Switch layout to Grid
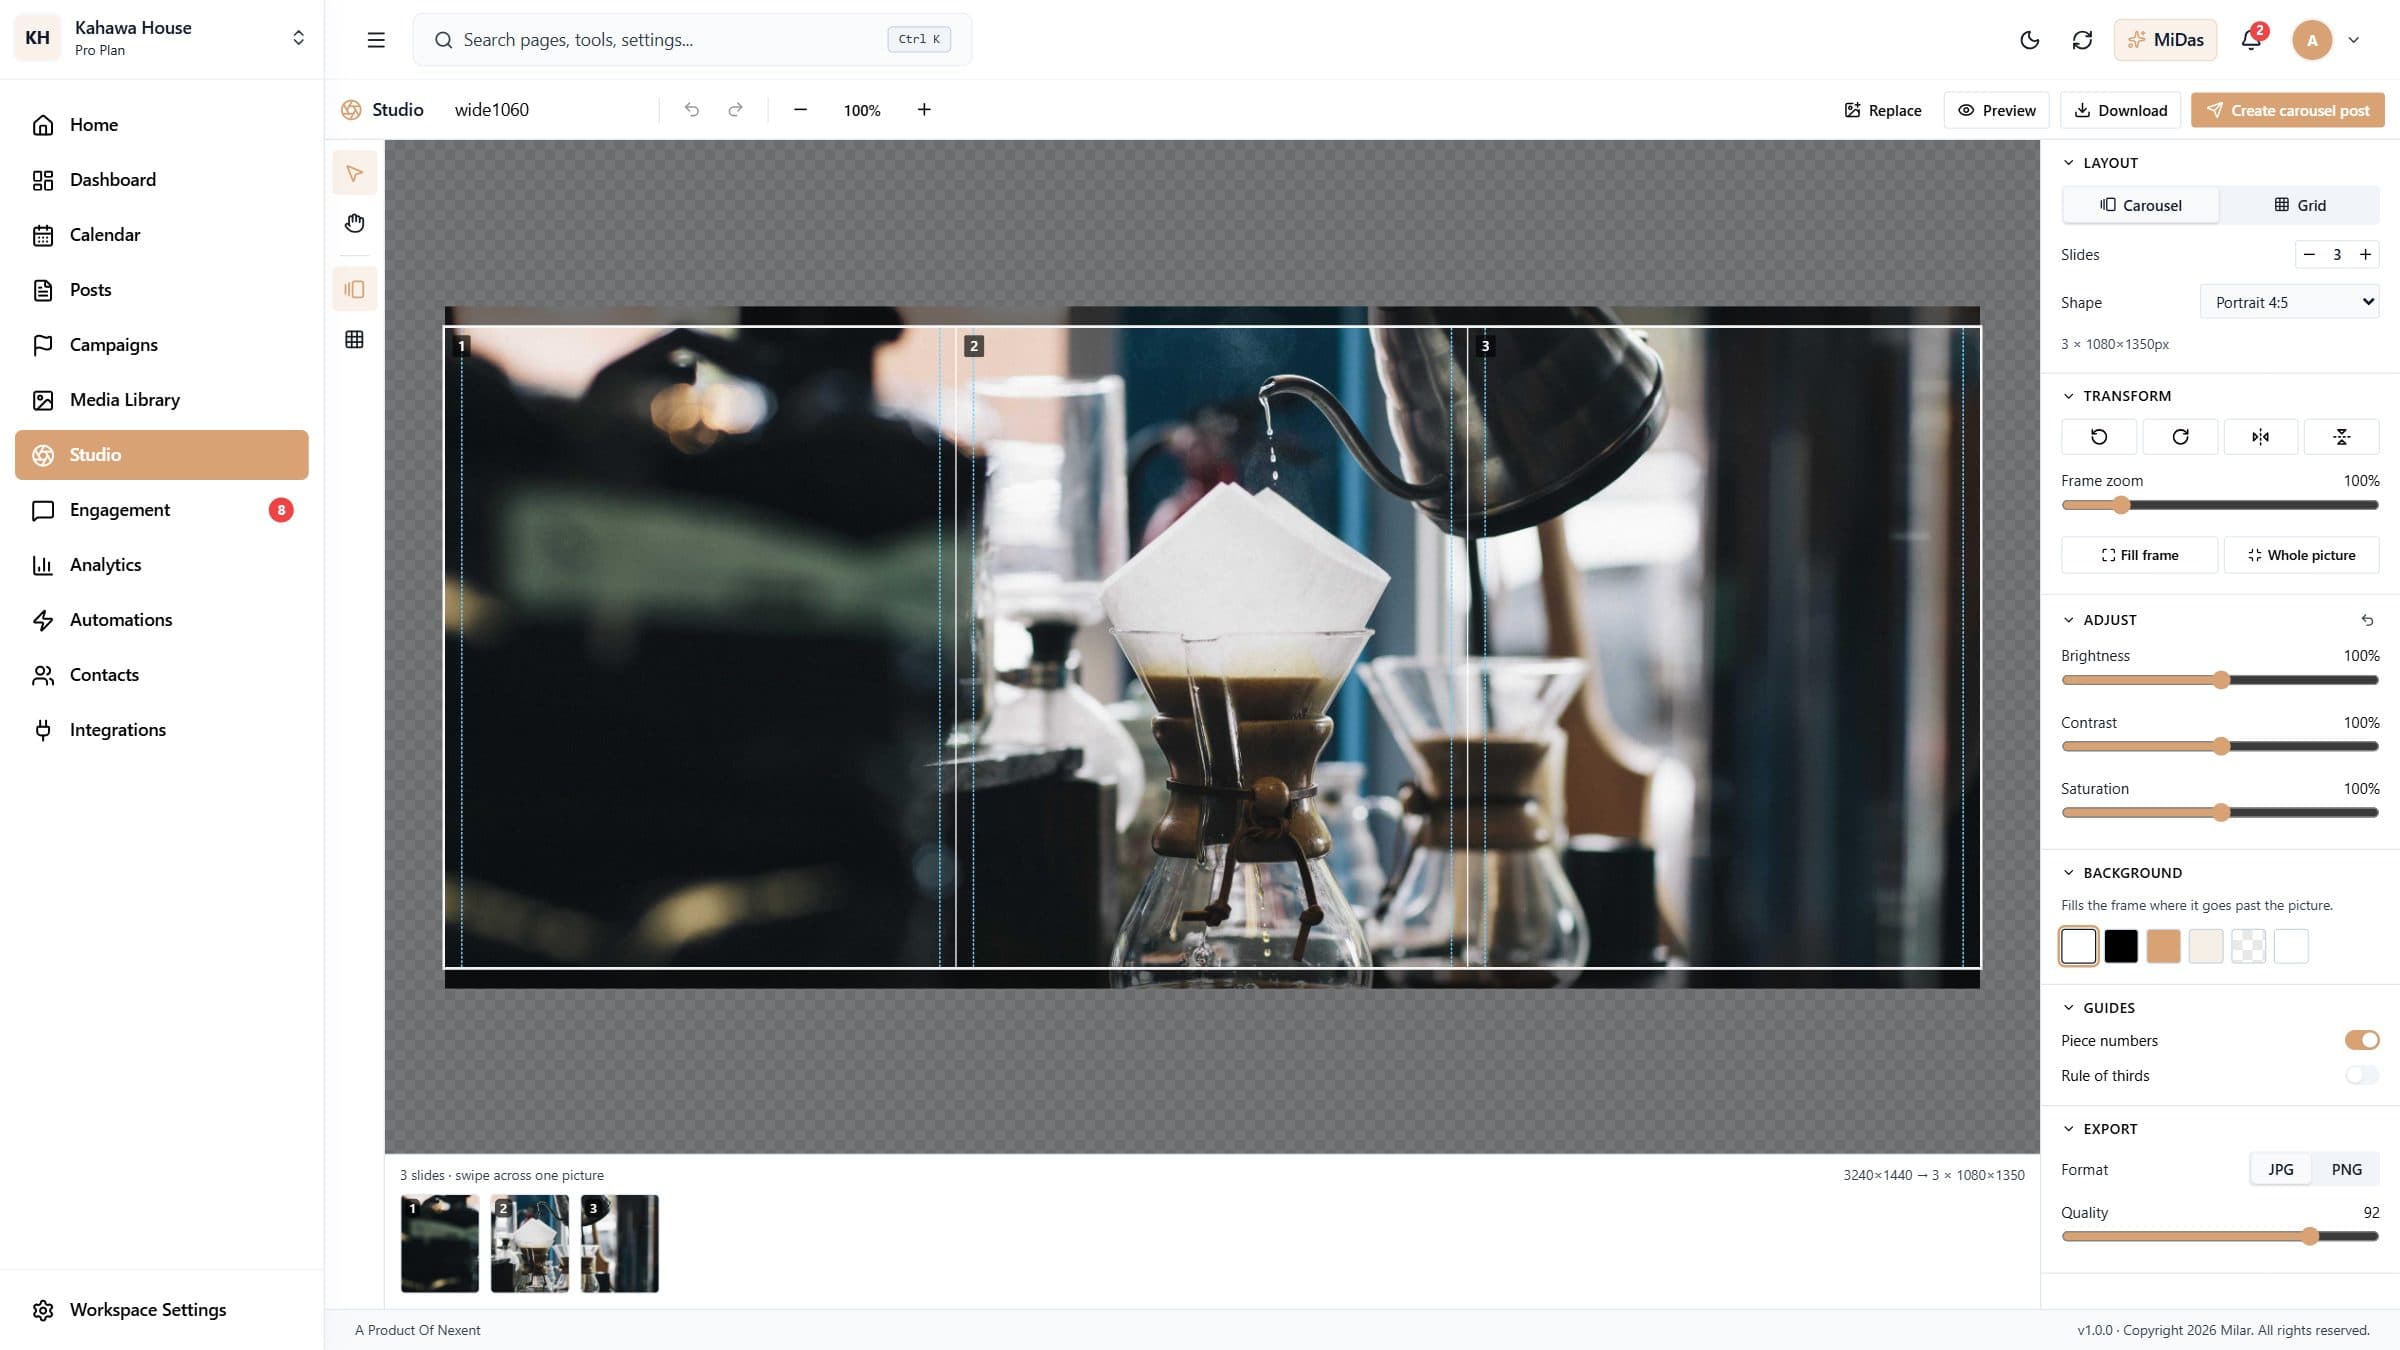Screen dimensions: 2400x1350 (2300, 205)
